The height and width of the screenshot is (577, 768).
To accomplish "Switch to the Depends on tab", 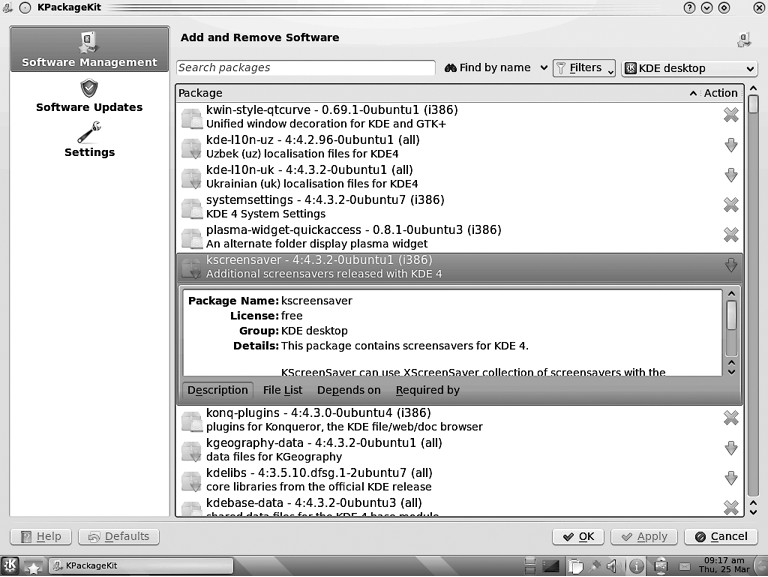I will pos(348,390).
